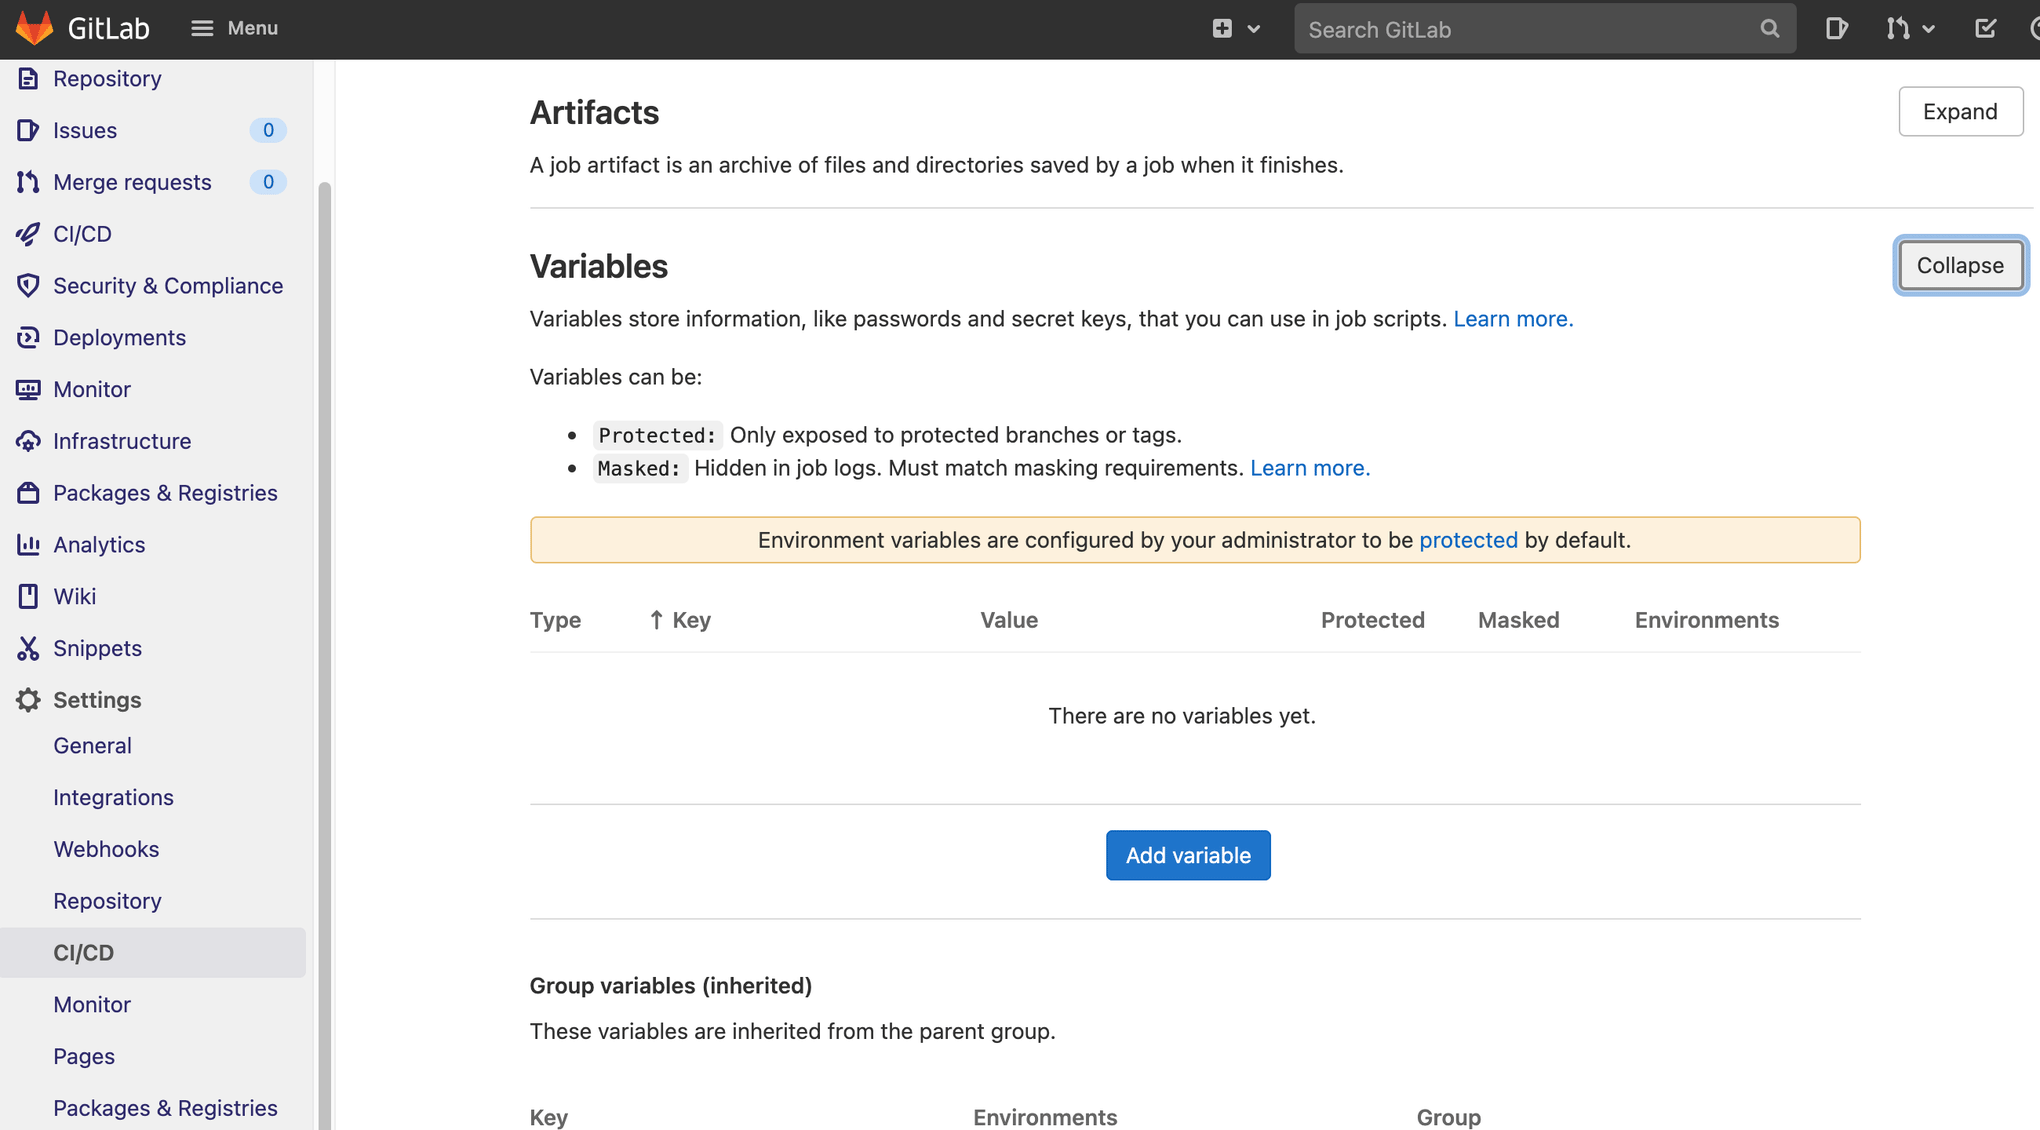This screenshot has height=1130, width=2040.
Task: Click the protected link in notice
Action: click(x=1469, y=540)
